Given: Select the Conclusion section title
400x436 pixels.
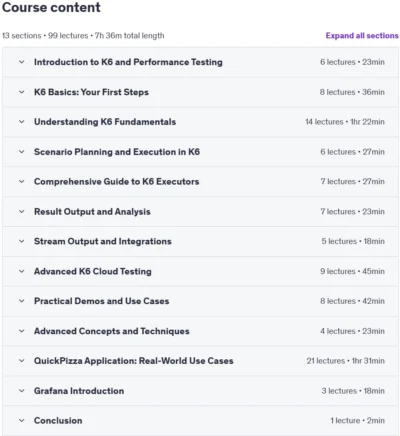Looking at the screenshot, I should point(58,420).
